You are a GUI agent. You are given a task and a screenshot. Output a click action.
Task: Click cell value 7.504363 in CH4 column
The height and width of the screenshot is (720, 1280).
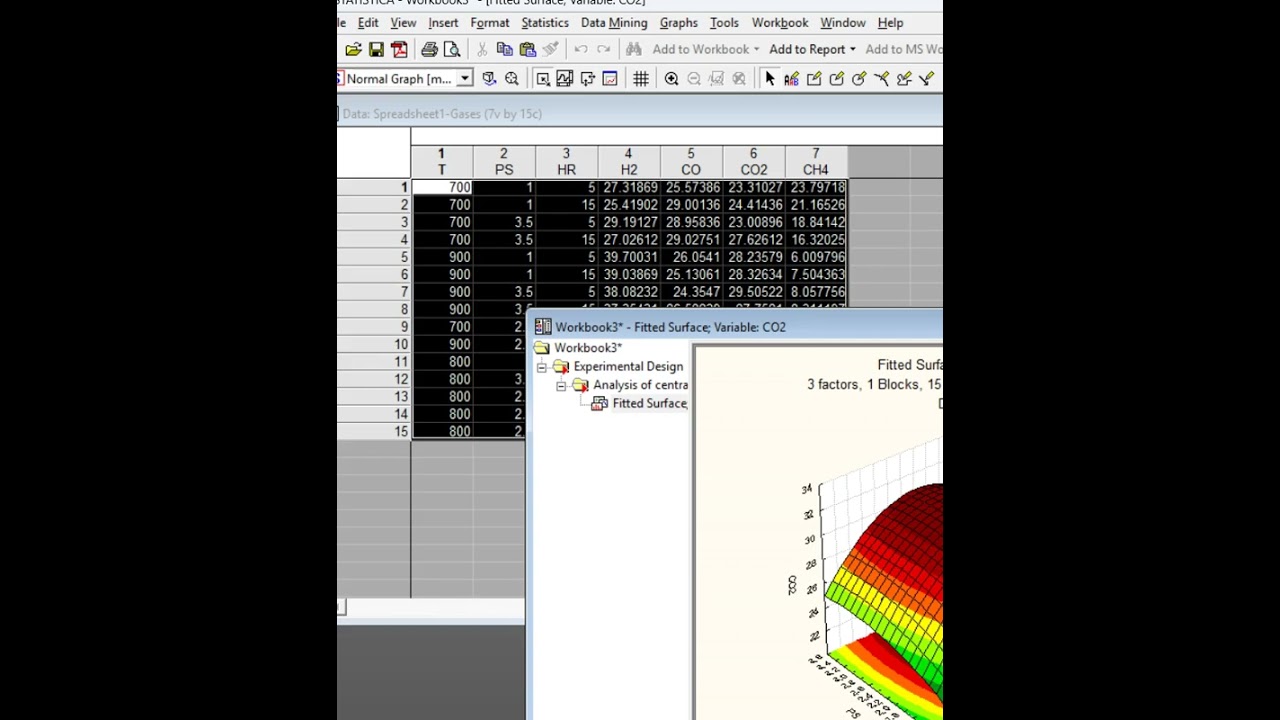tap(817, 275)
